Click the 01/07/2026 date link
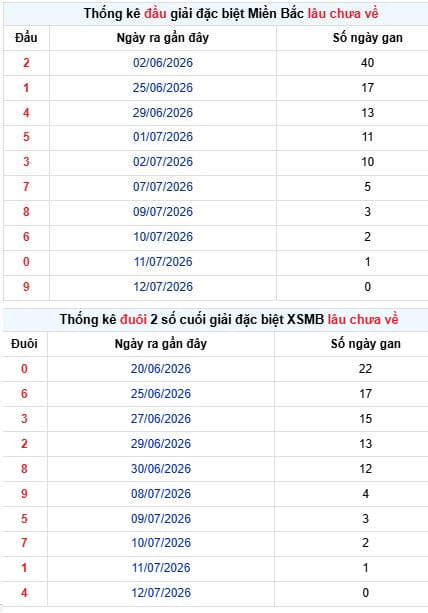 163,137
